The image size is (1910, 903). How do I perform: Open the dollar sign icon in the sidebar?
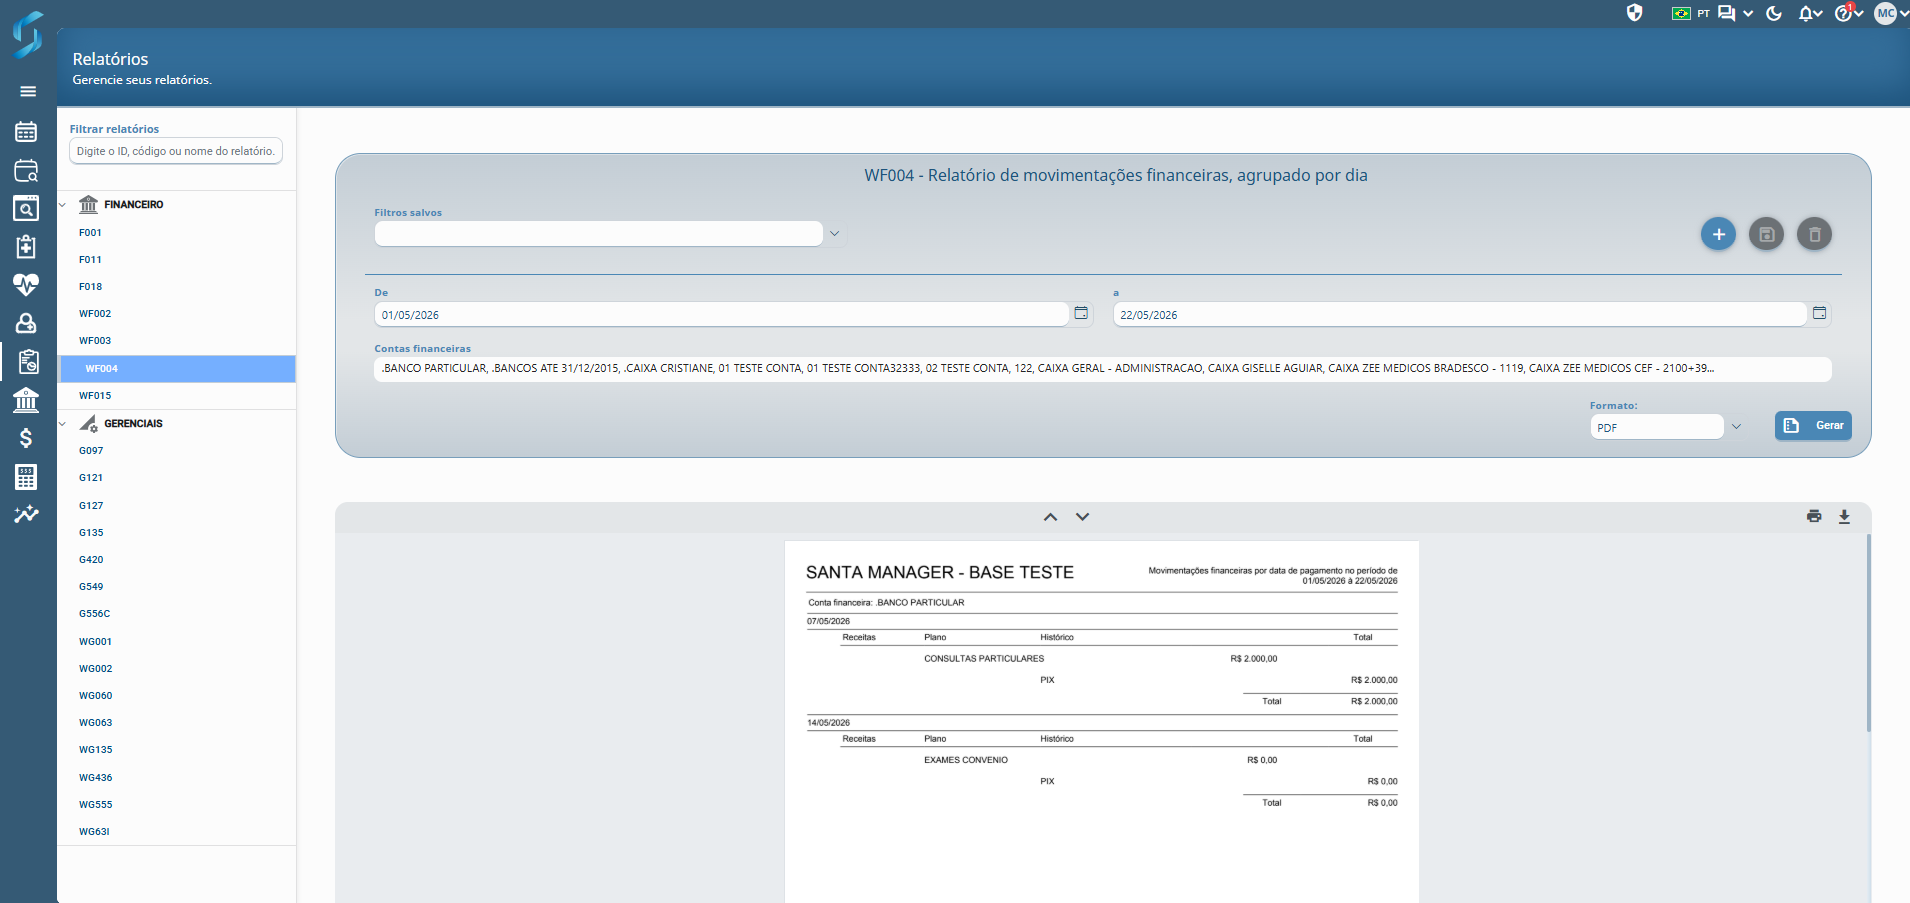coord(26,438)
